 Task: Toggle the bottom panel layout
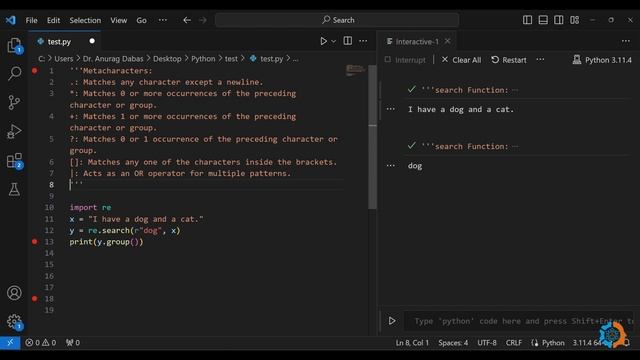pos(543,20)
